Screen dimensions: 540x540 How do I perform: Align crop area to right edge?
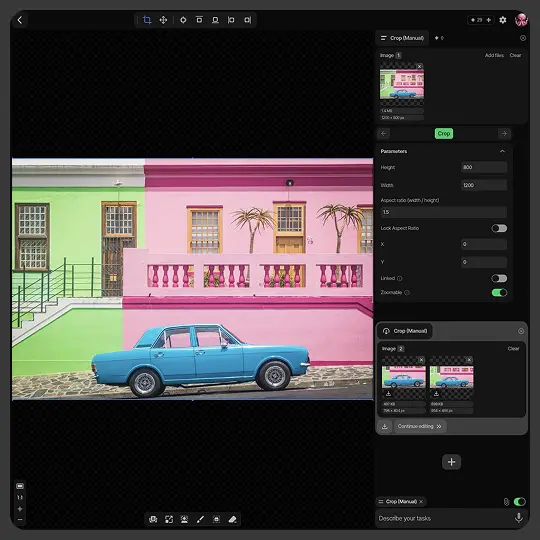[x=247, y=20]
